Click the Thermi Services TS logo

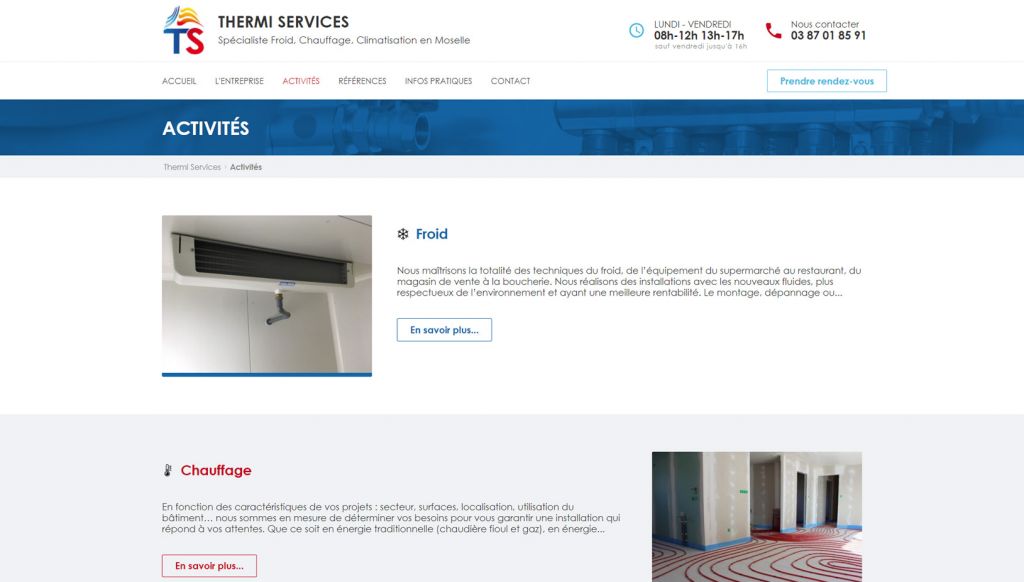click(184, 30)
